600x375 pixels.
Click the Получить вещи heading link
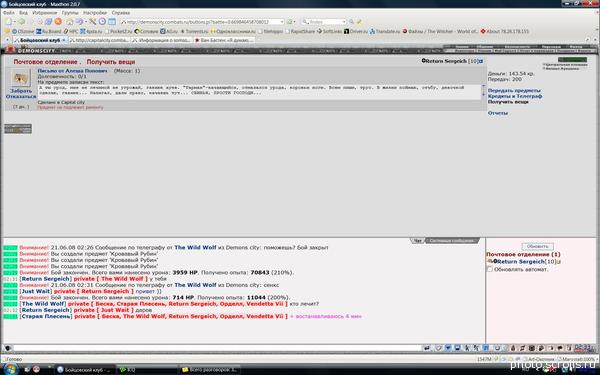pos(111,62)
